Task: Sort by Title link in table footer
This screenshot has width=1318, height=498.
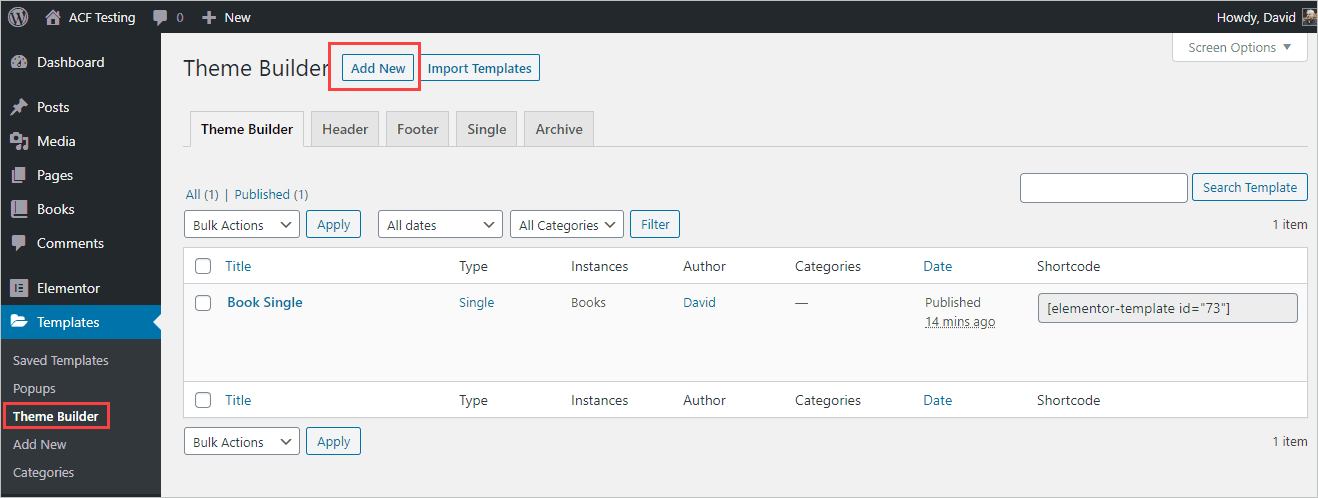Action: [x=238, y=400]
